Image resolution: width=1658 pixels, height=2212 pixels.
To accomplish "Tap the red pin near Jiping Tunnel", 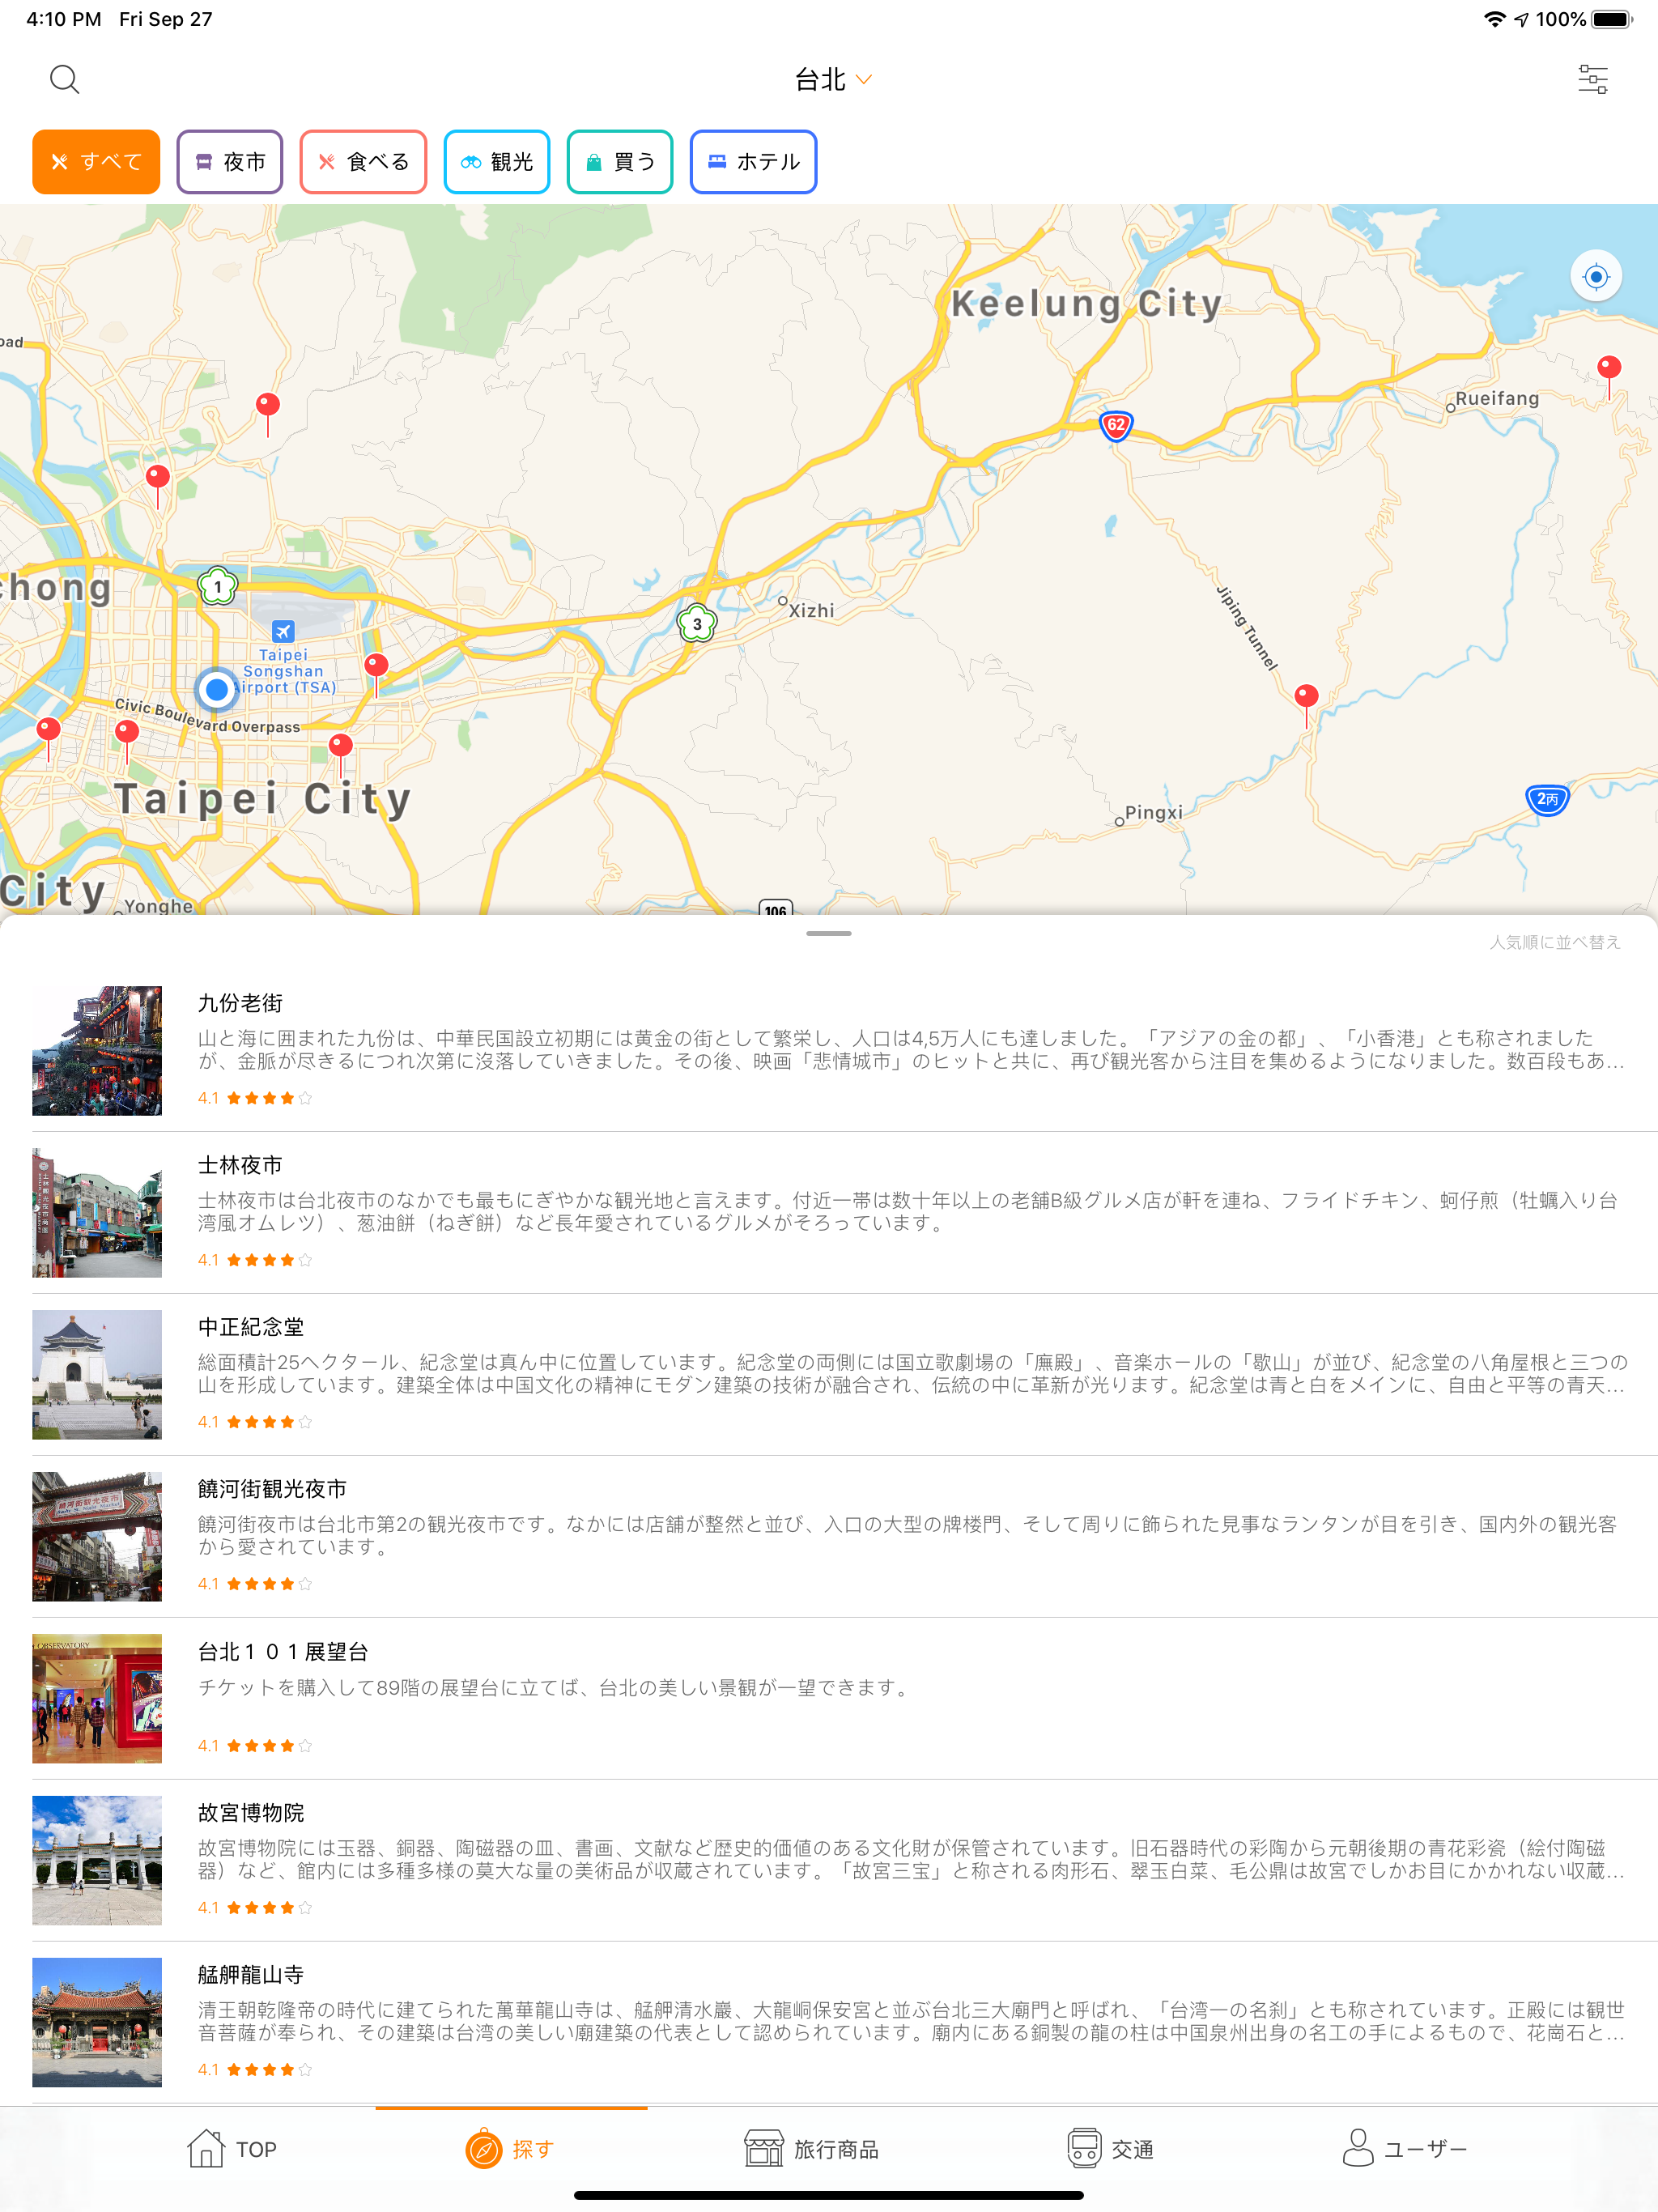I will tap(1305, 697).
